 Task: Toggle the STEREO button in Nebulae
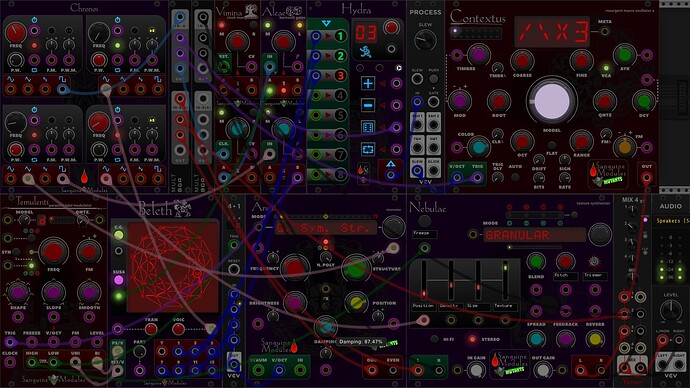[x=472, y=339]
